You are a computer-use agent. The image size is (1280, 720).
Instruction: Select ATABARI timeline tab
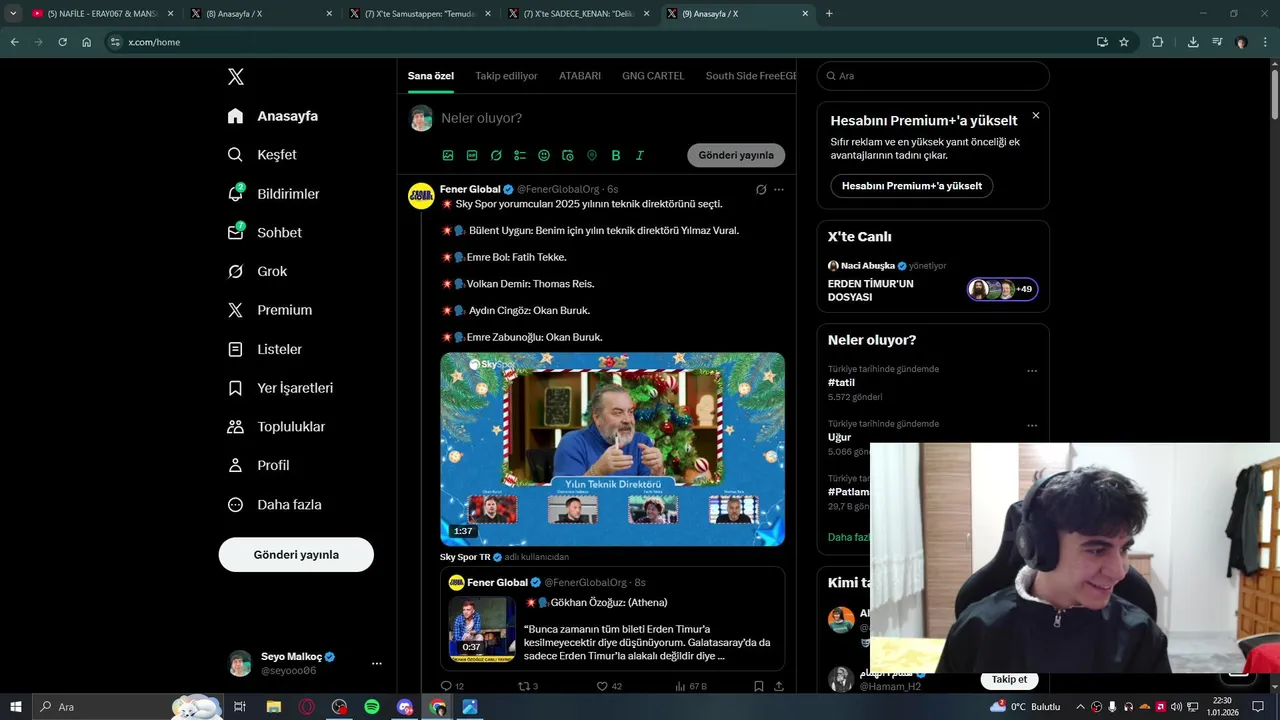coord(580,76)
